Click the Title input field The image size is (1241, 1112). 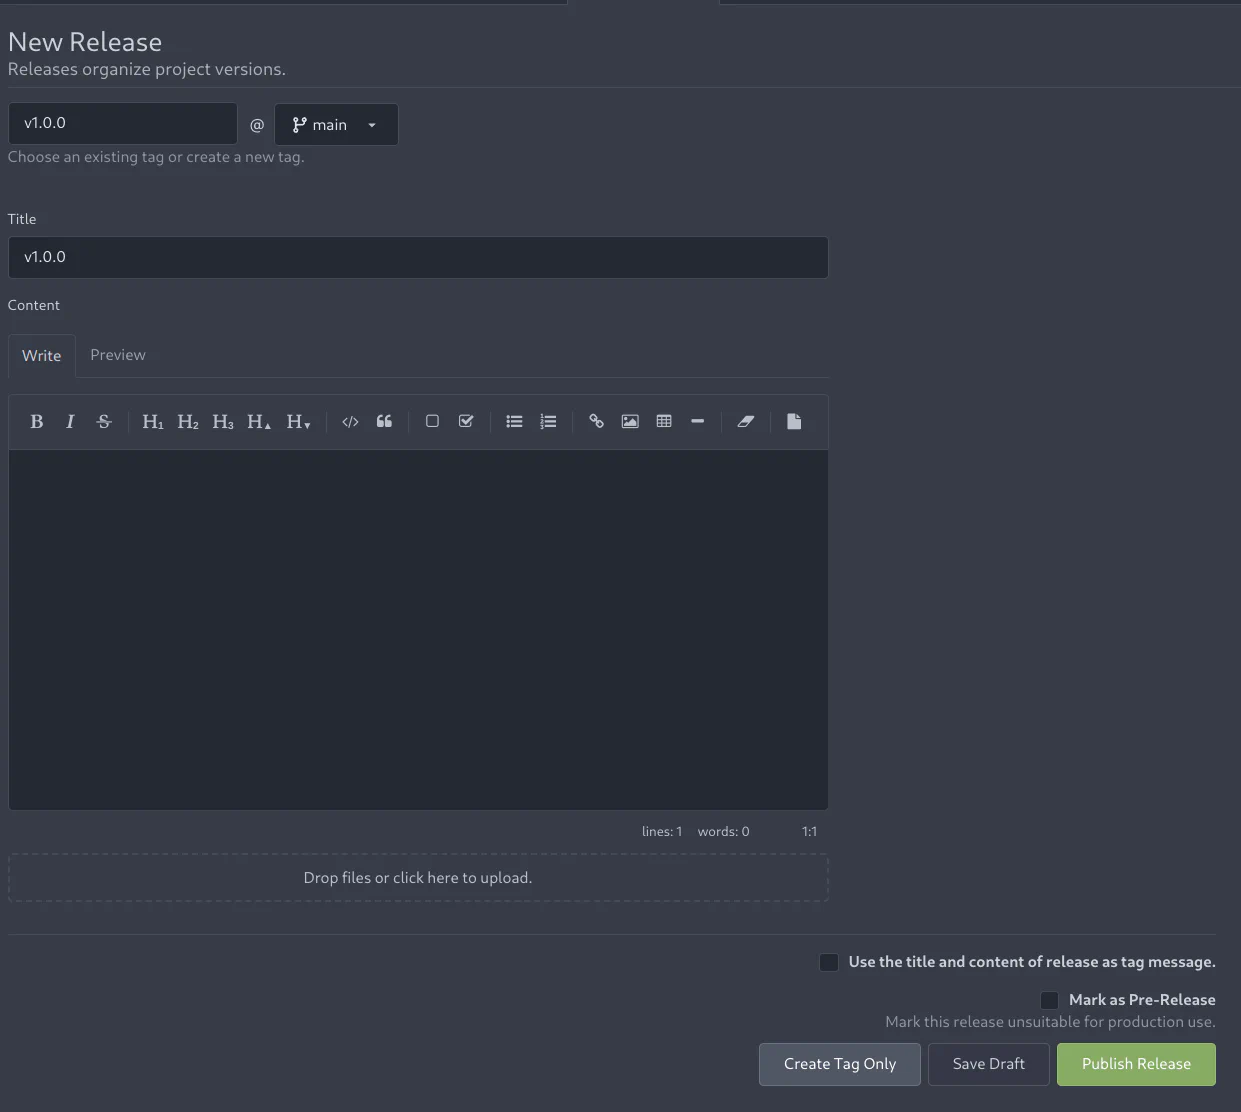(418, 257)
